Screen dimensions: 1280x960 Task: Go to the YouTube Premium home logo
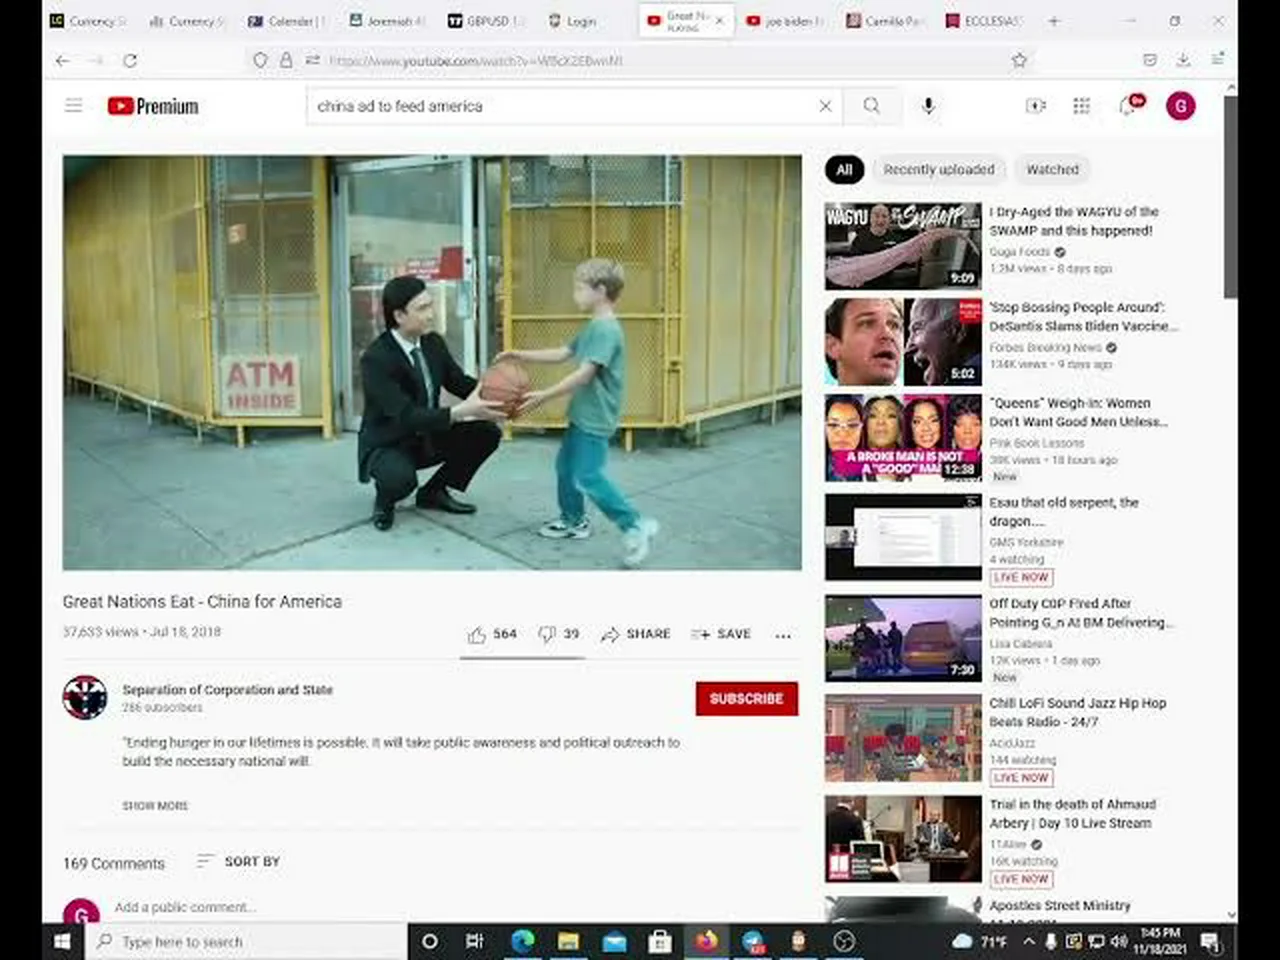click(x=153, y=106)
